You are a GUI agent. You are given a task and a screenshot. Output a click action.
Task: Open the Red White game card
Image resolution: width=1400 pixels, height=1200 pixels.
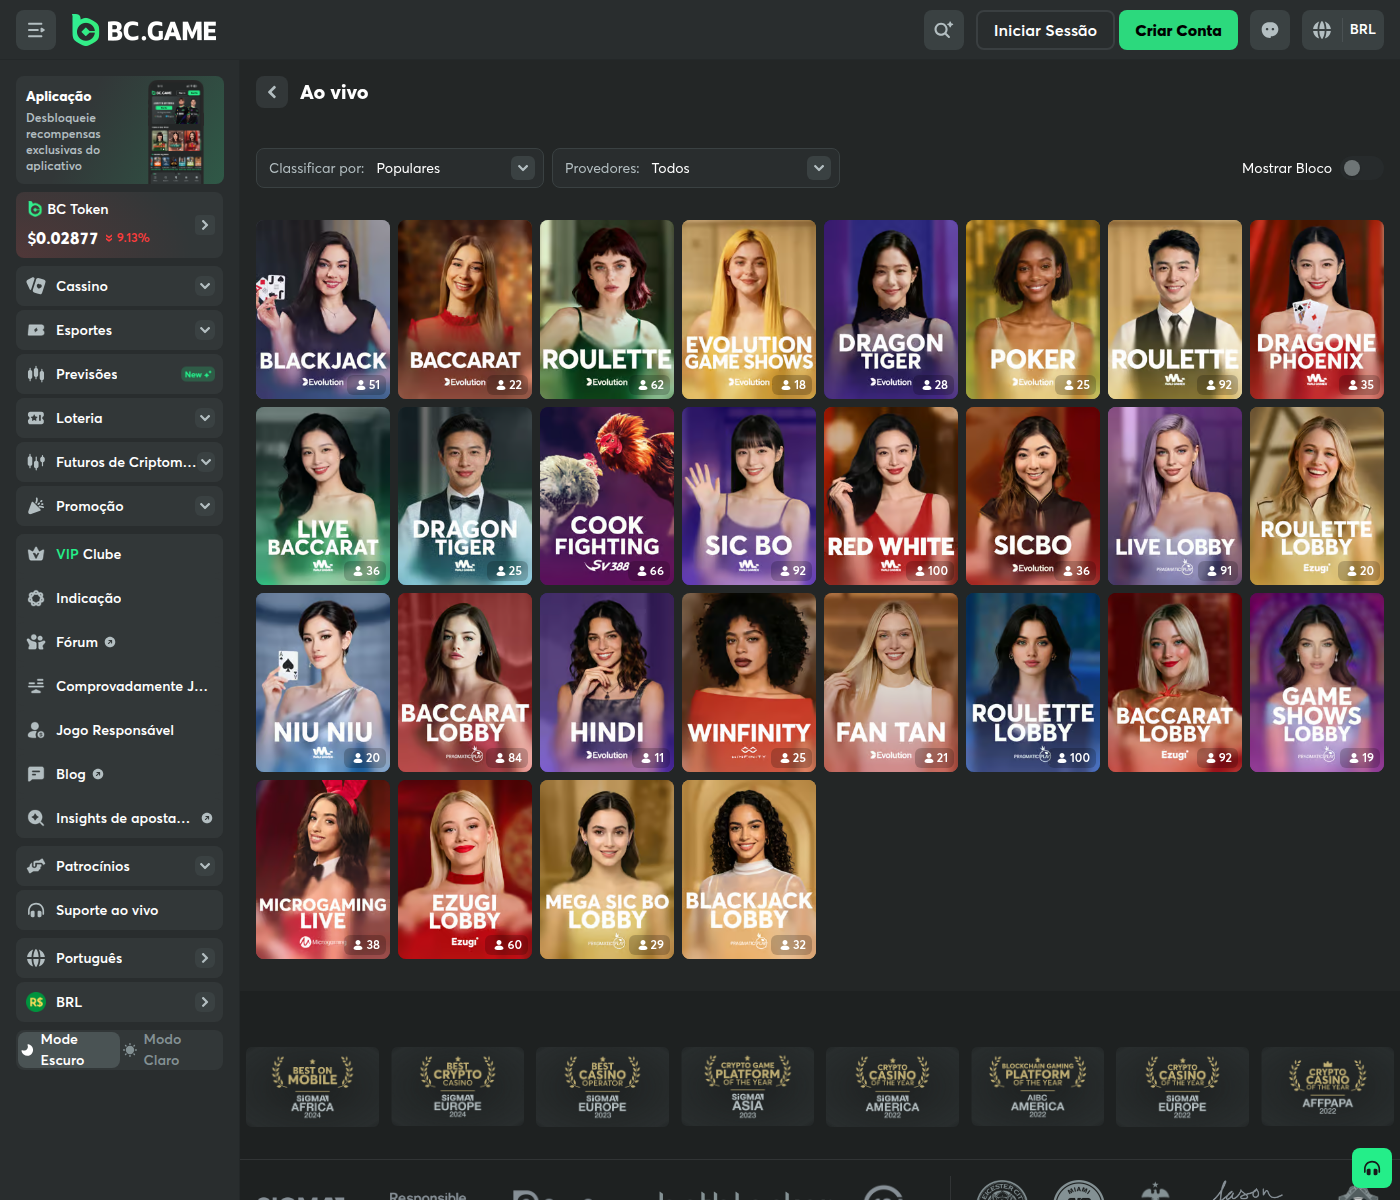click(891, 496)
